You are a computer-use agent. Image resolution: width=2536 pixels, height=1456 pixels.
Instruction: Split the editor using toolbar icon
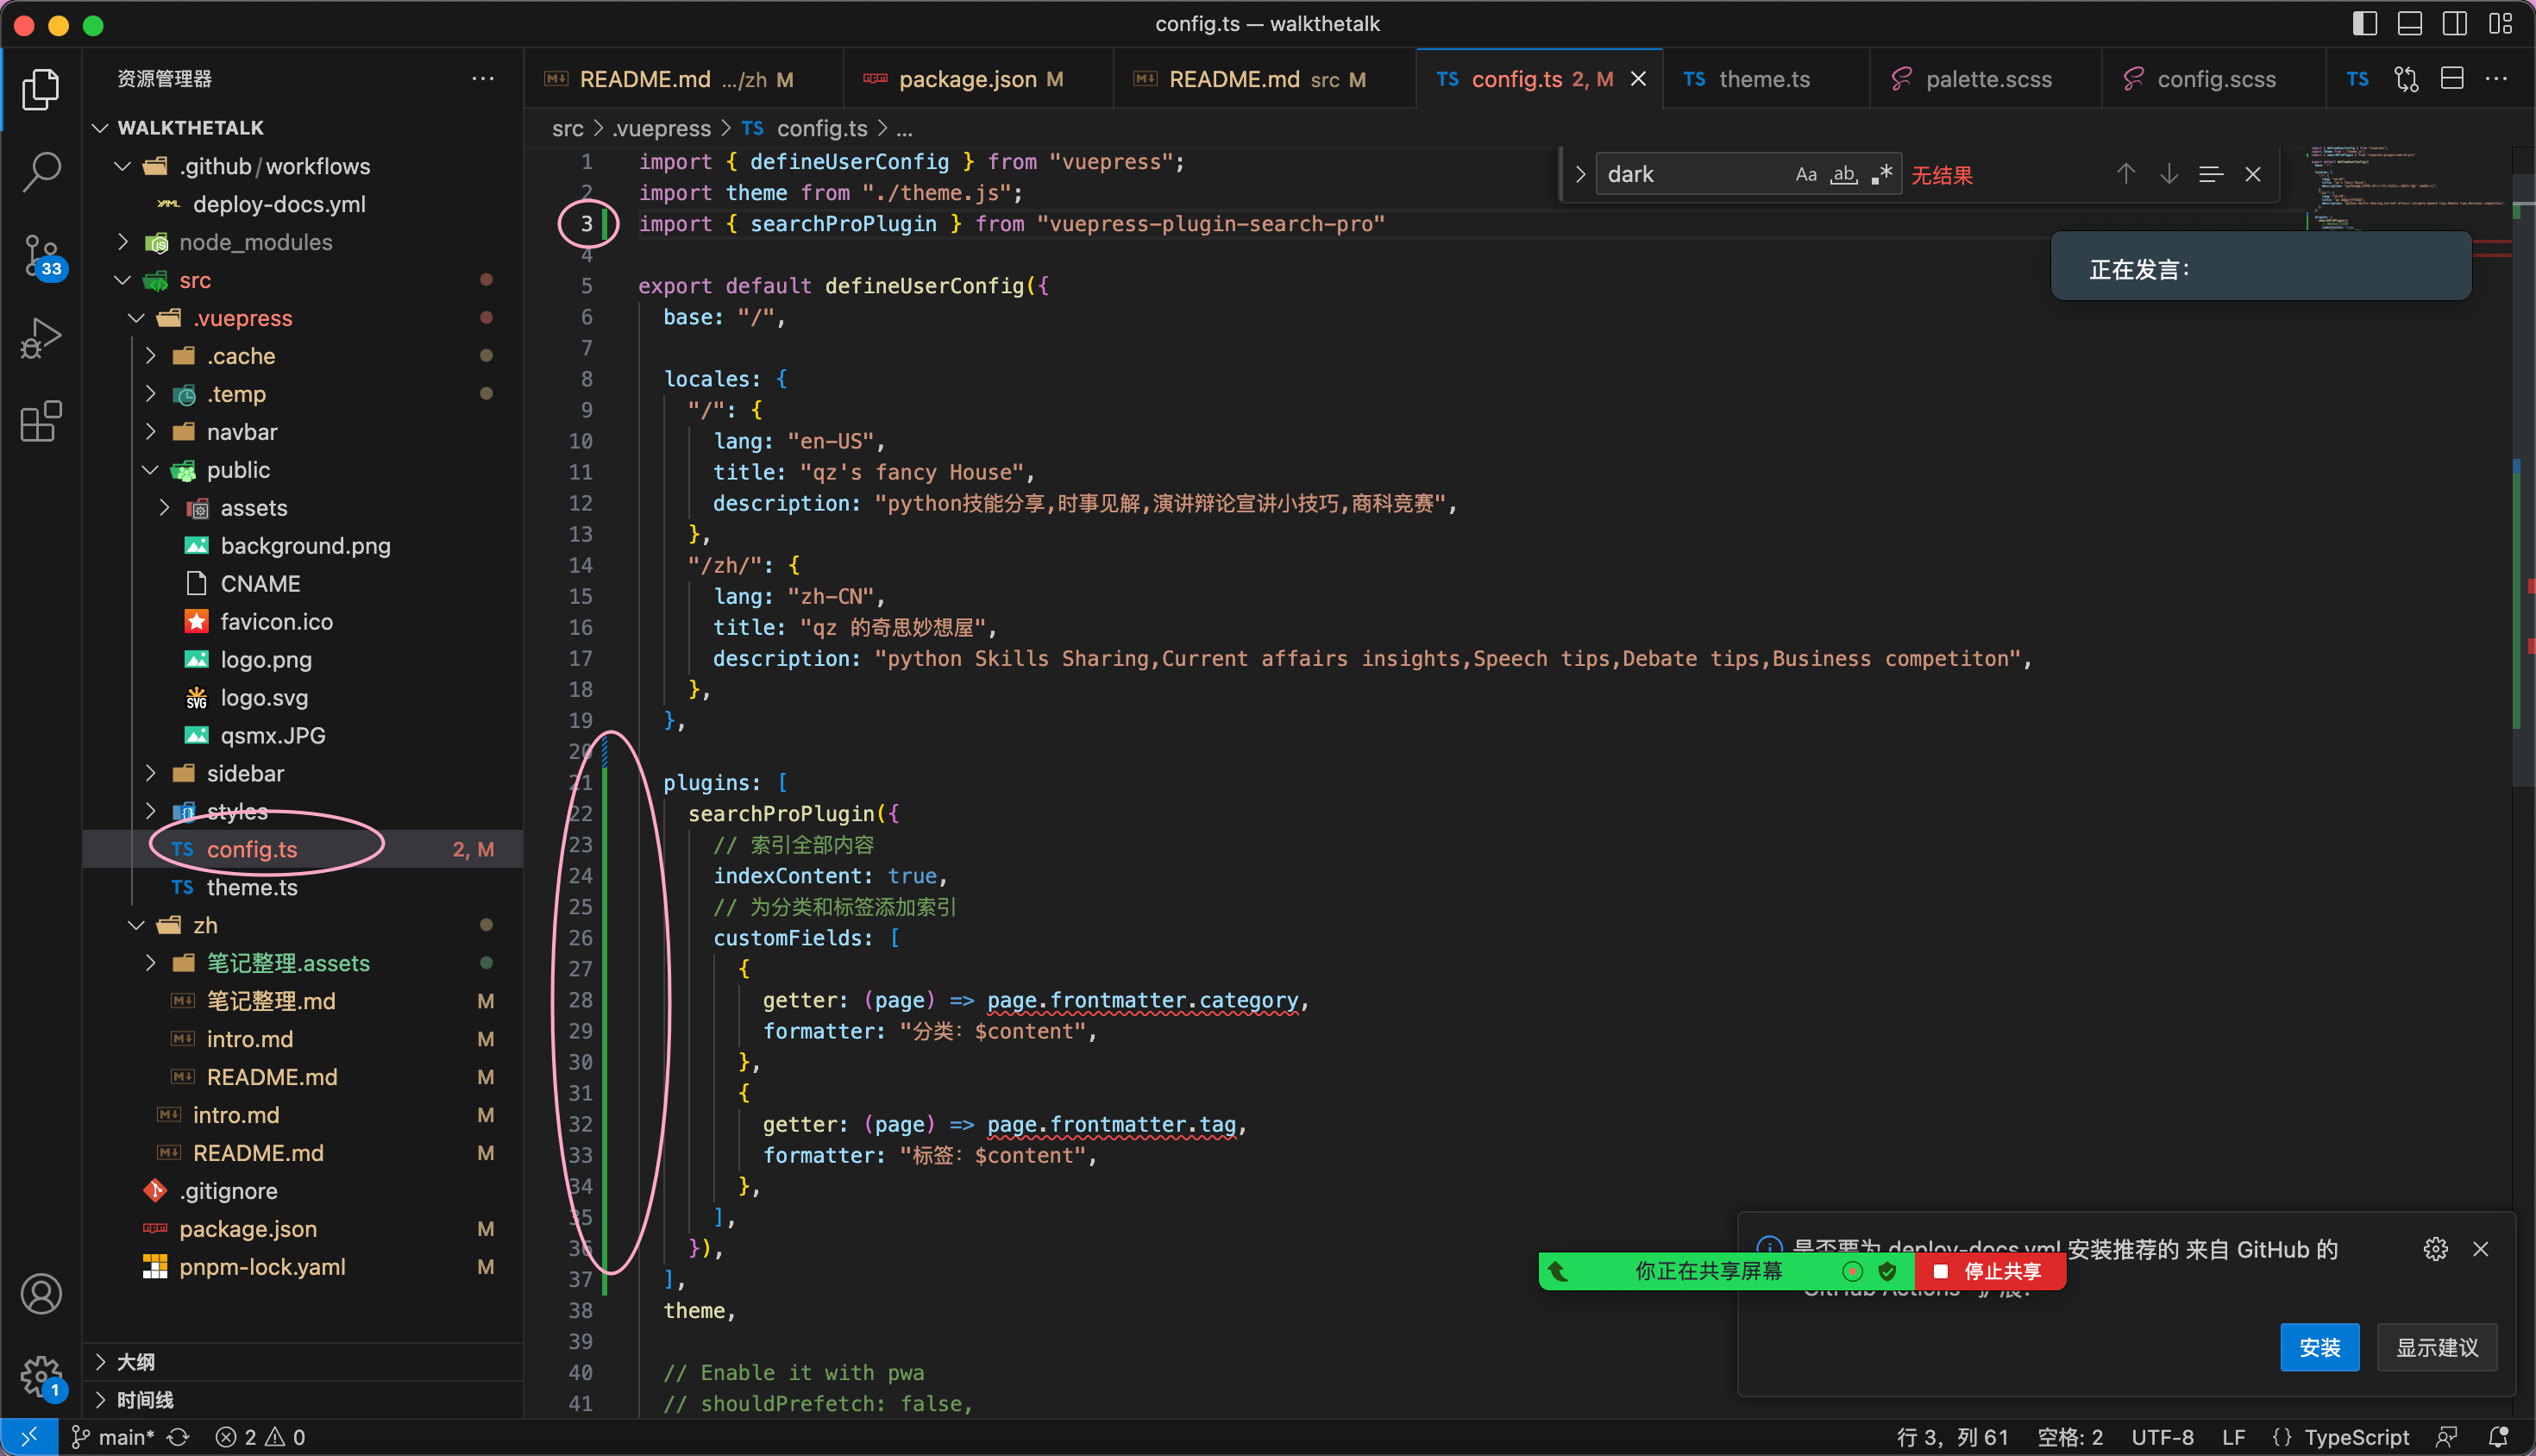coord(2451,79)
